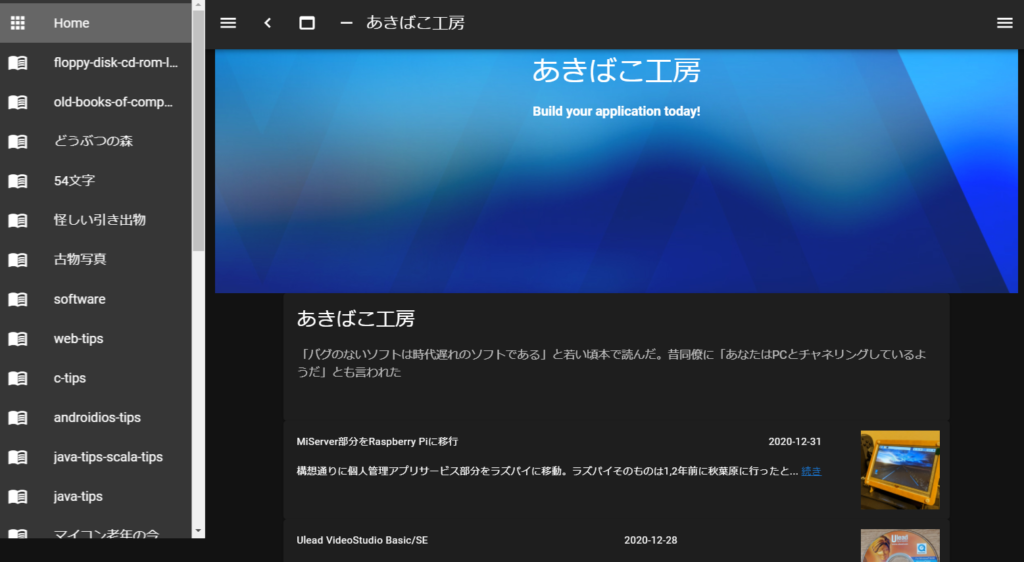Click the window square icon in toolbar
Screen dimensions: 1024x562
(x=307, y=23)
